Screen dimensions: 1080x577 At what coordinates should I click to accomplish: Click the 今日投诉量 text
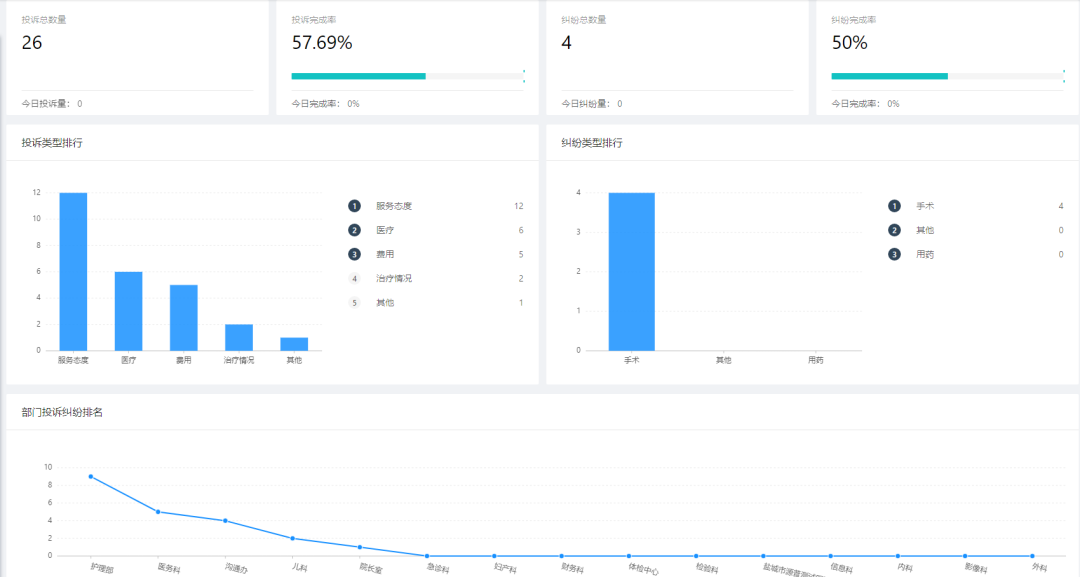point(52,103)
